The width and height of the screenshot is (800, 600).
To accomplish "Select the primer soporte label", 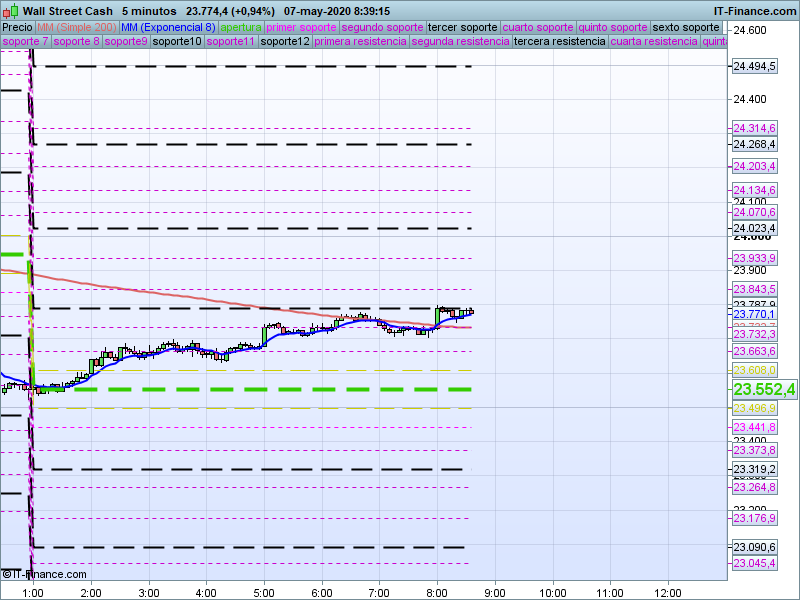I will [x=302, y=27].
